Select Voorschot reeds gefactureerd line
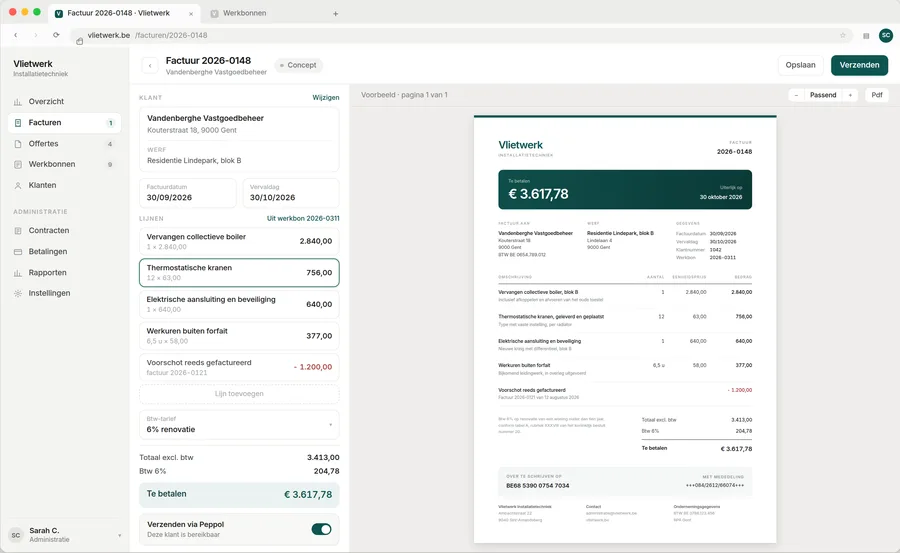The image size is (900, 553). click(x=239, y=368)
